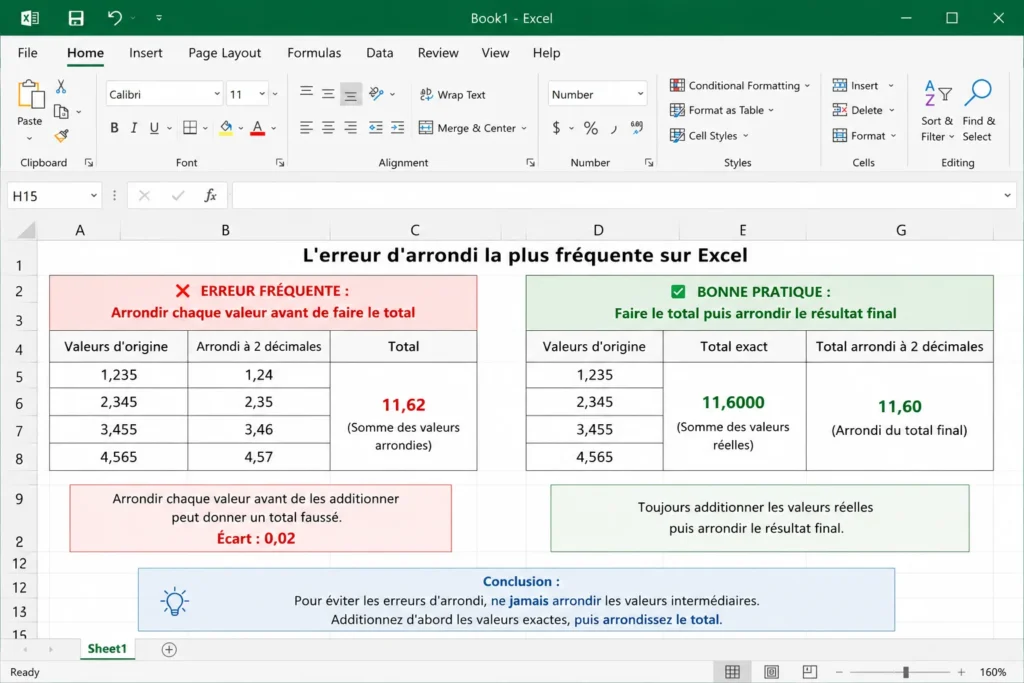1024x683 pixels.
Task: Click the Cut scissors icon
Action: point(61,86)
